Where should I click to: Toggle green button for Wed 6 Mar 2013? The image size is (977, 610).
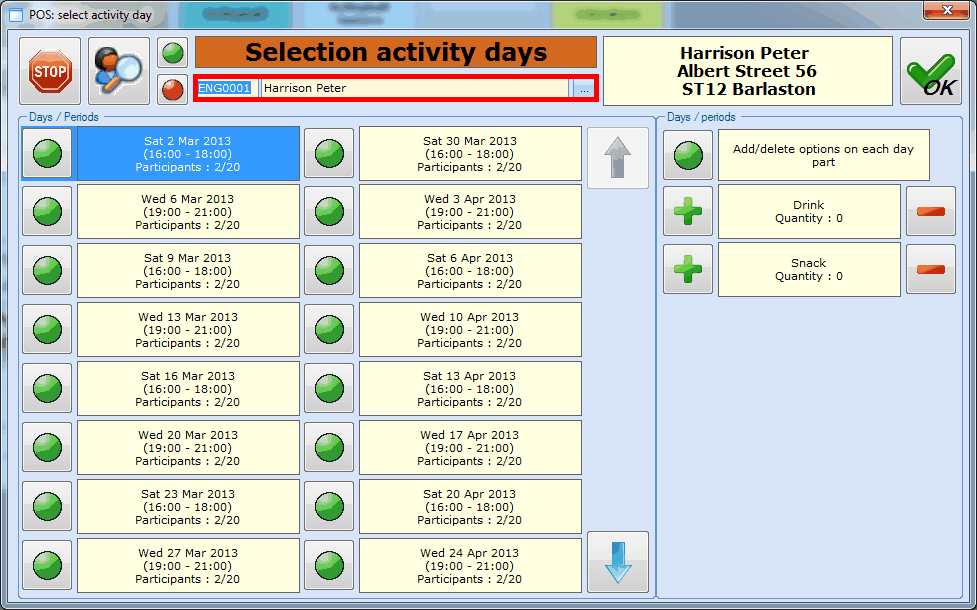[x=47, y=212]
